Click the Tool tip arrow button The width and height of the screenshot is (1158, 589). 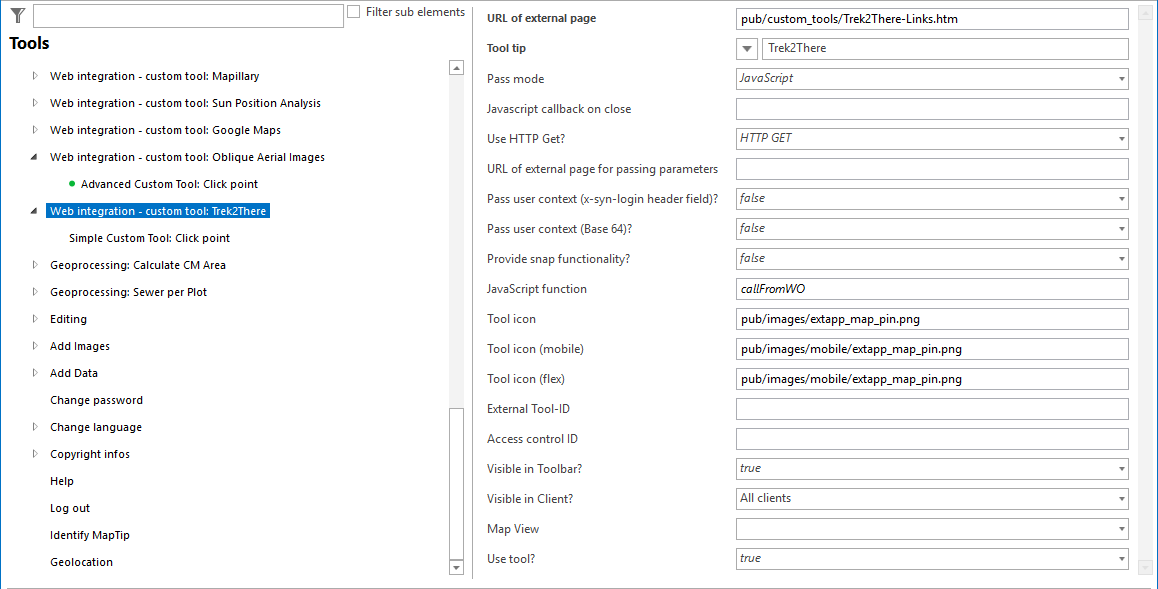747,49
